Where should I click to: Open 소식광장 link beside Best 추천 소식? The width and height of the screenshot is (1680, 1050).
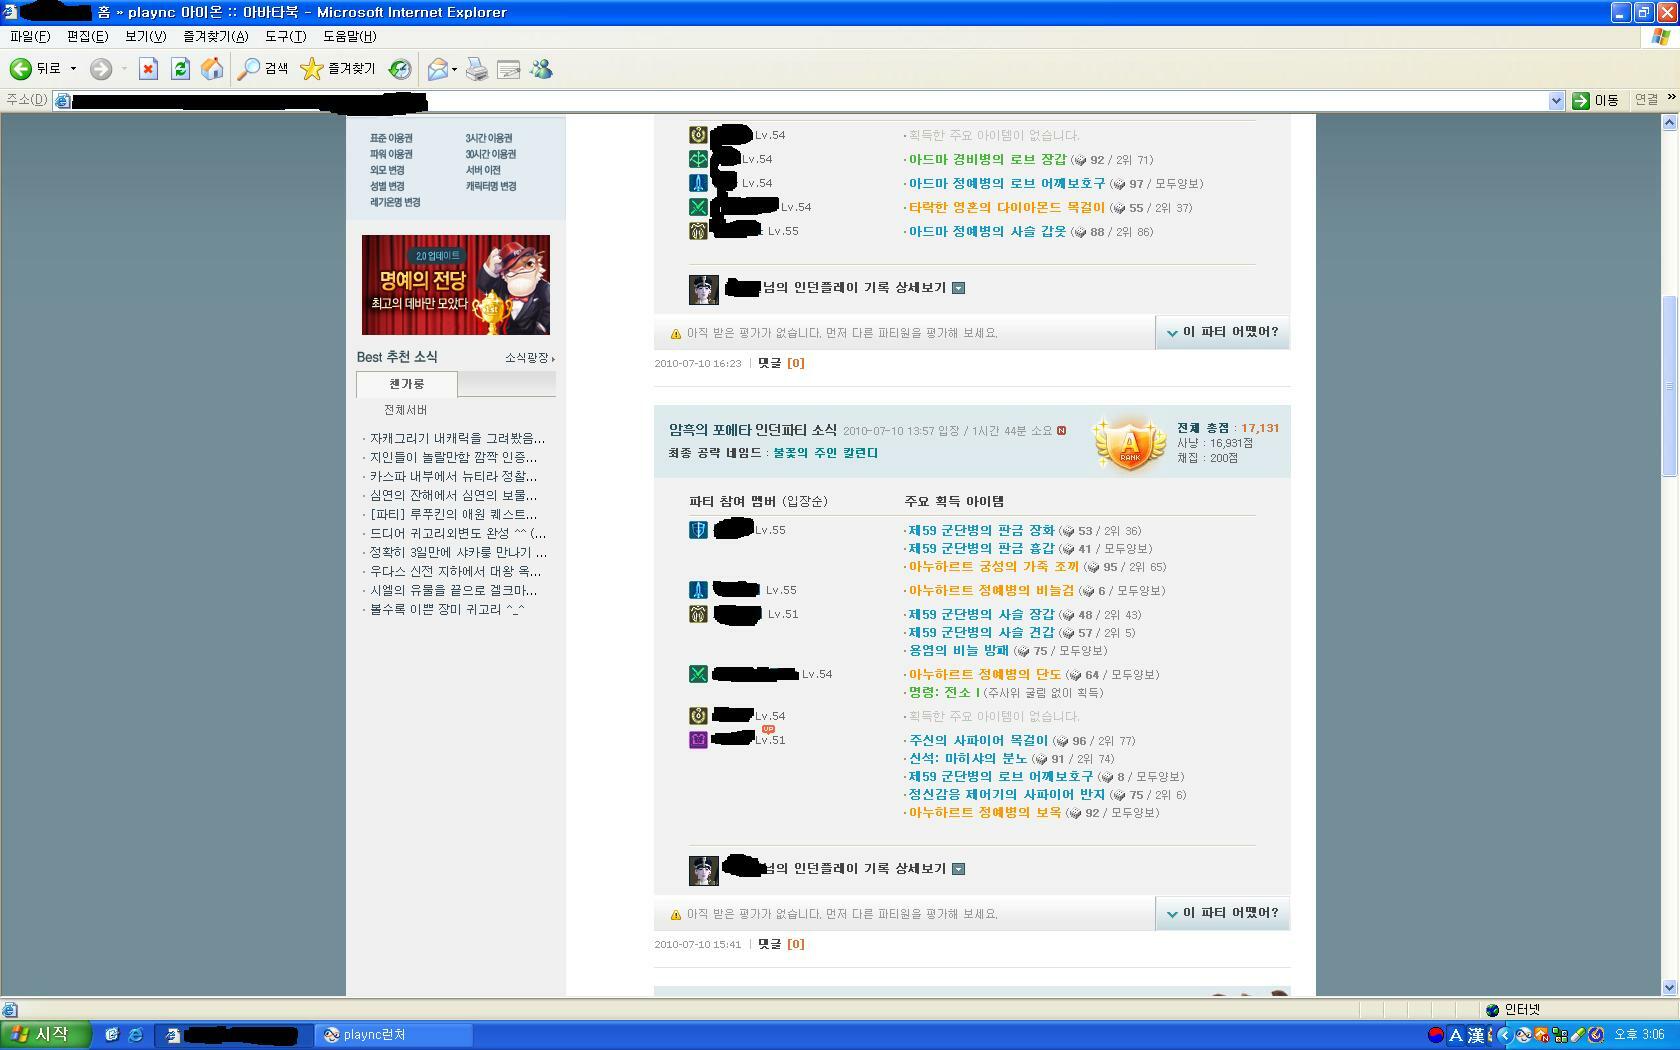528,358
